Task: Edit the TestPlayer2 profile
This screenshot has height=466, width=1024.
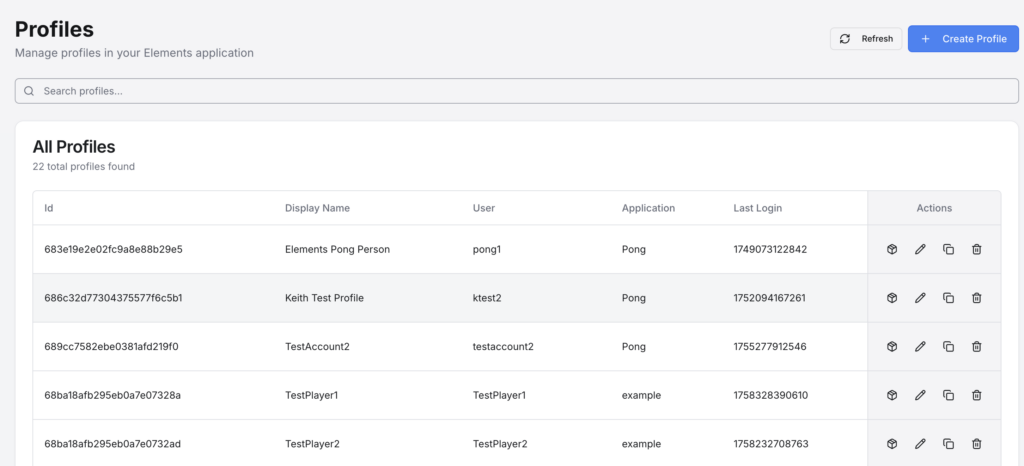Action: click(x=920, y=444)
